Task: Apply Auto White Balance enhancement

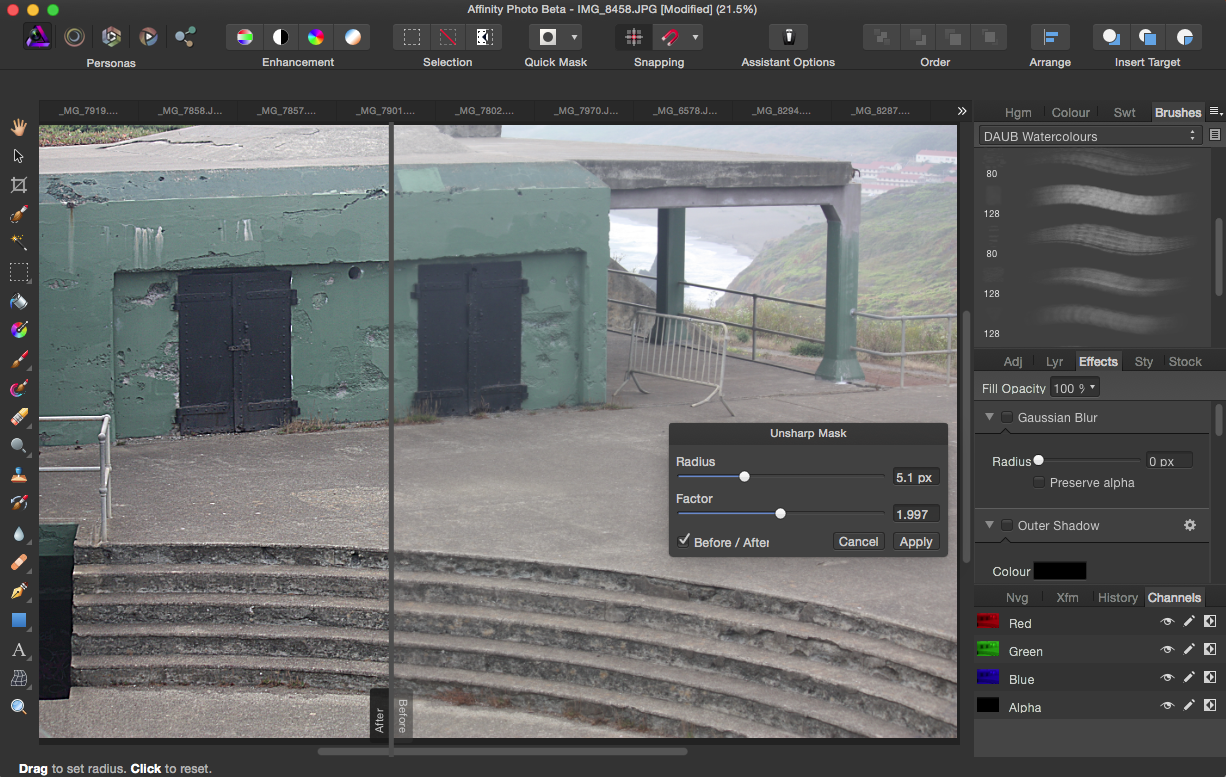Action: tap(352, 37)
